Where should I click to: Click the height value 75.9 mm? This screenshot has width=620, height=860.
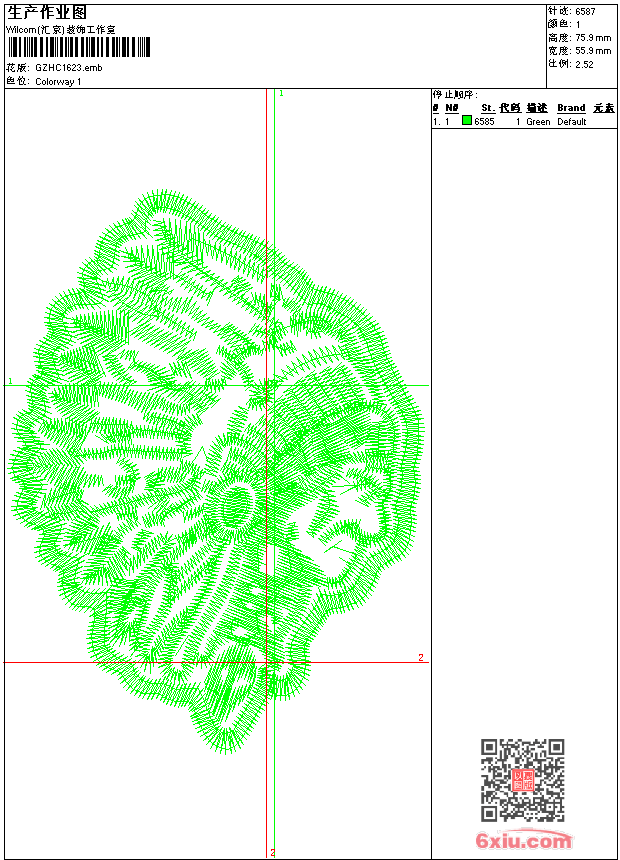tap(592, 37)
